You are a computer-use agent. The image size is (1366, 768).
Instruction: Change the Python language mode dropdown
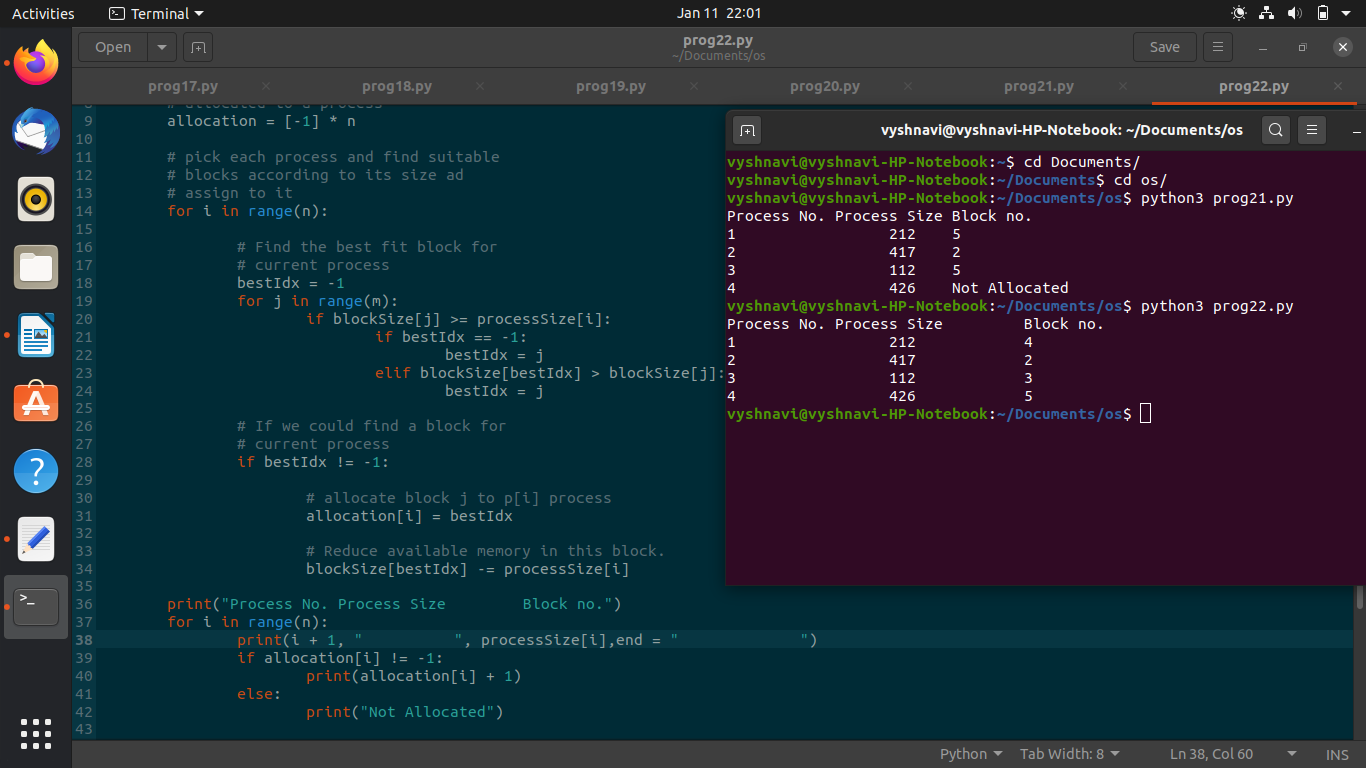(971, 754)
